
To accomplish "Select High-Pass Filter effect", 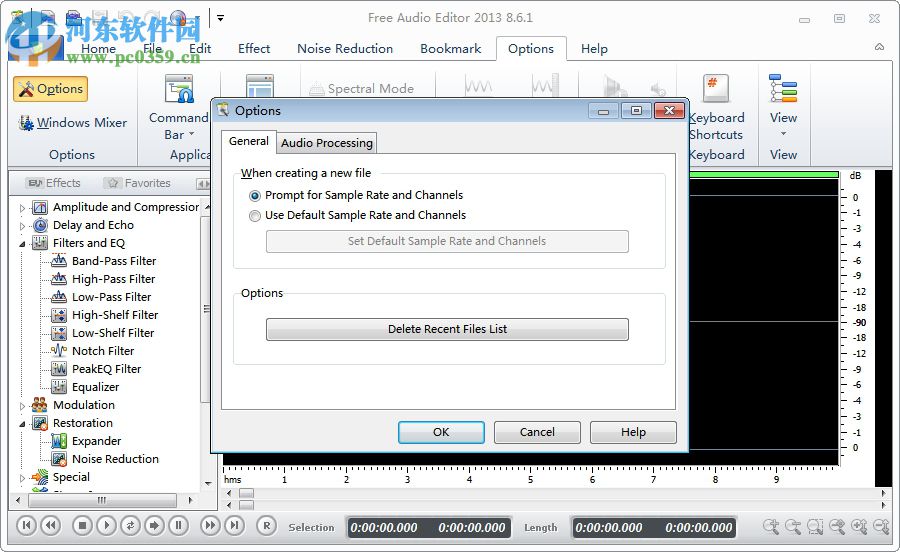I will point(113,279).
